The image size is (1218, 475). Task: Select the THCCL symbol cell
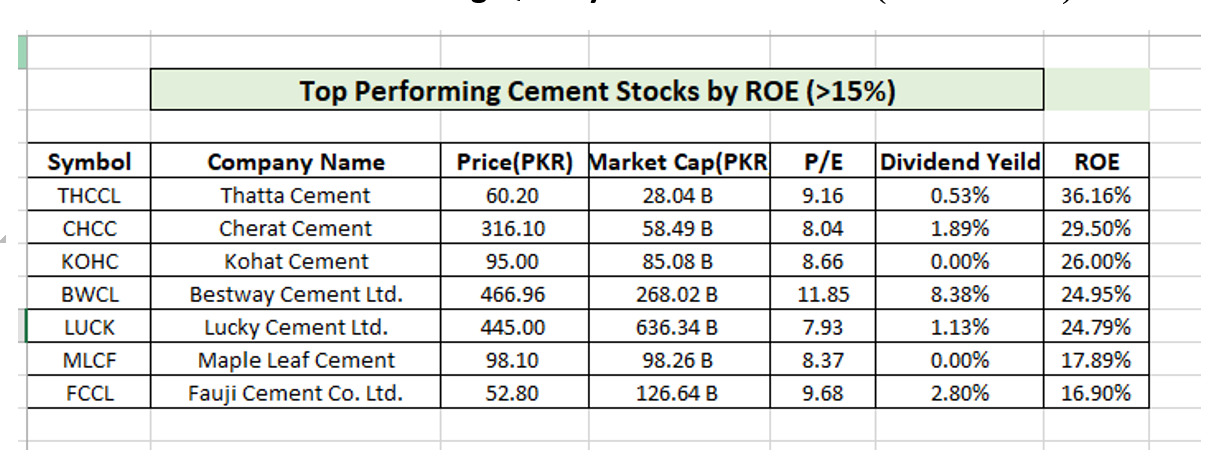[x=90, y=195]
